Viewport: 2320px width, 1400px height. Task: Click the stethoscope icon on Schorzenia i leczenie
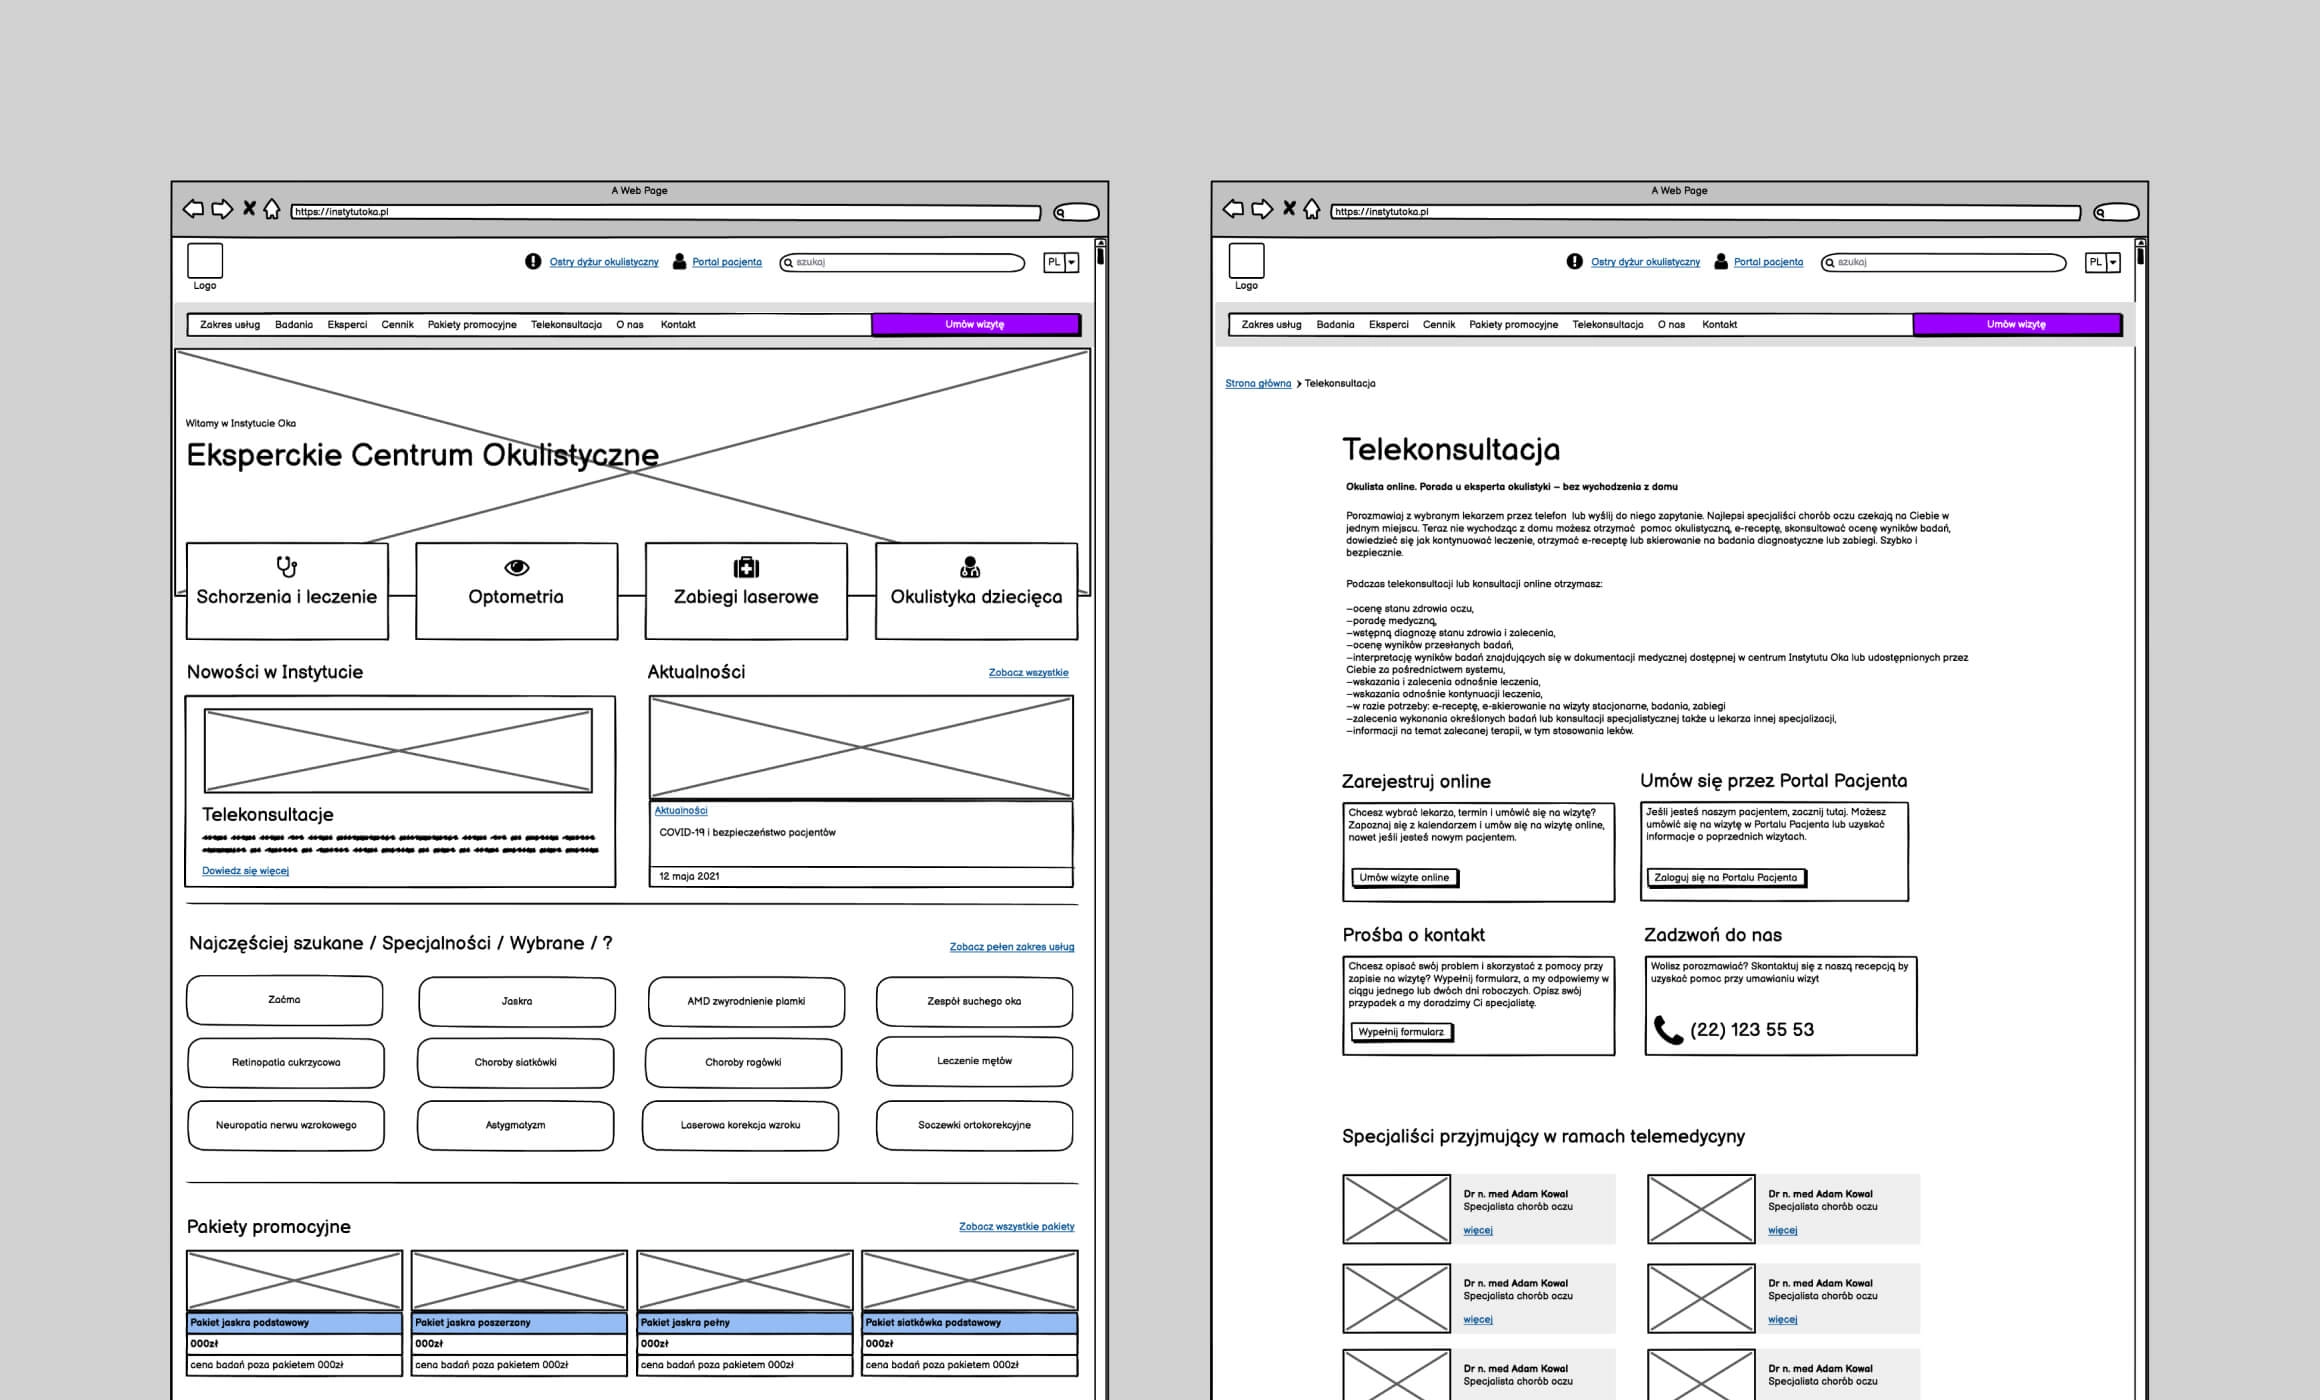click(287, 567)
